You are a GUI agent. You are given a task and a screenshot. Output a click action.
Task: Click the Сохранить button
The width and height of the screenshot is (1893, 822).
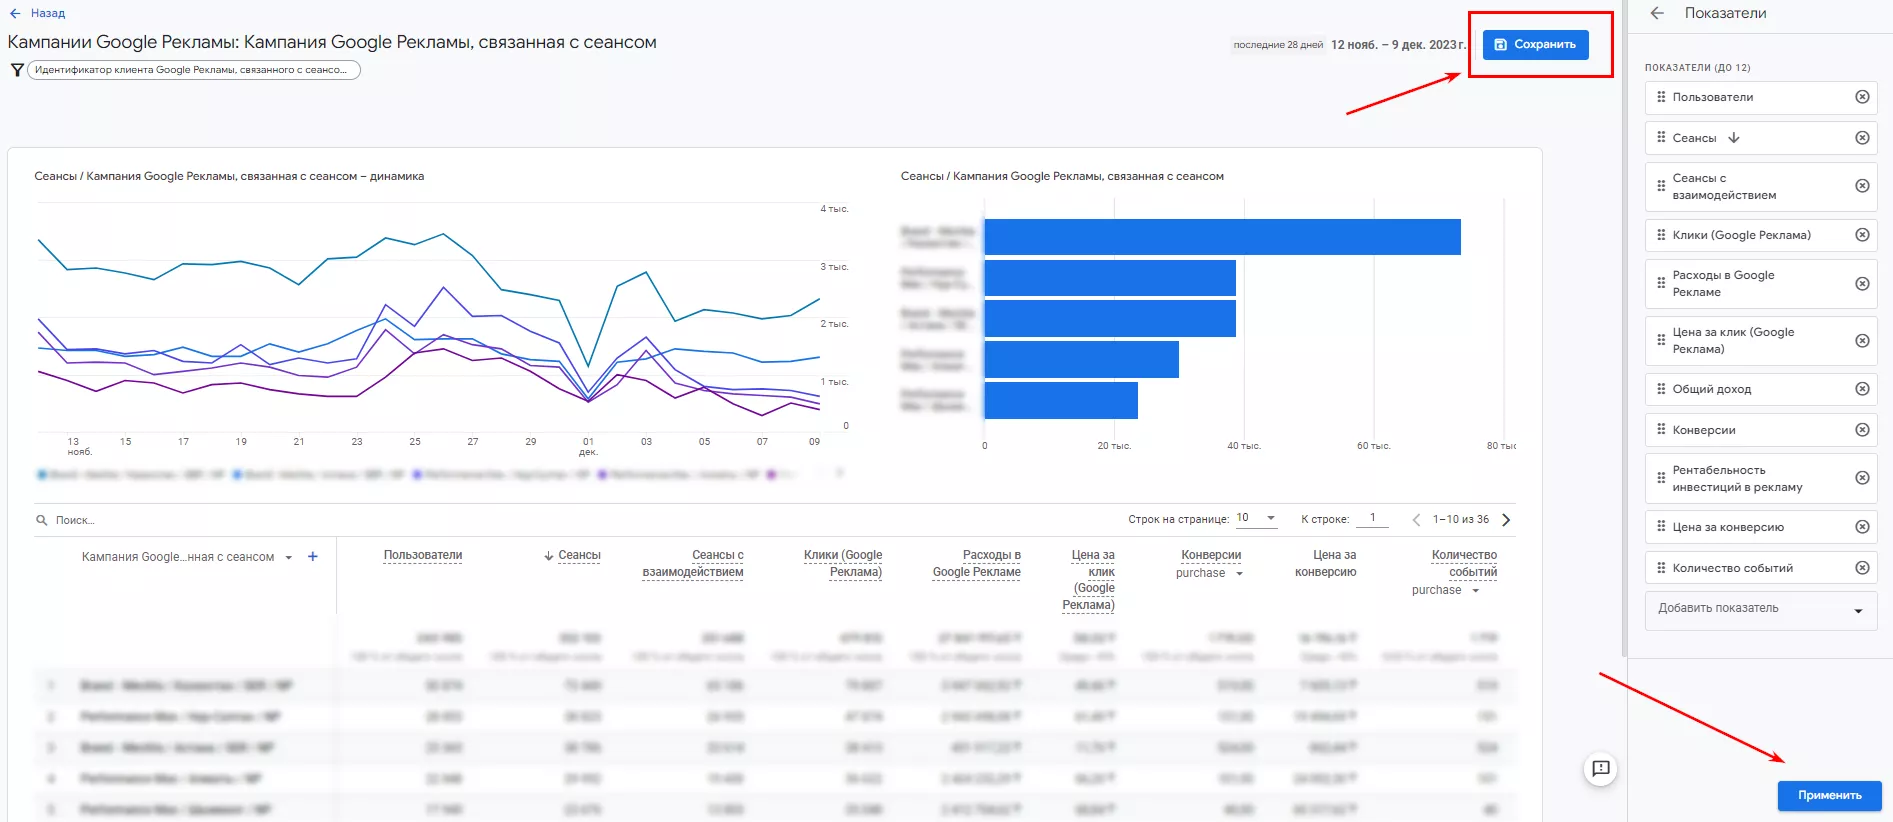click(x=1535, y=44)
